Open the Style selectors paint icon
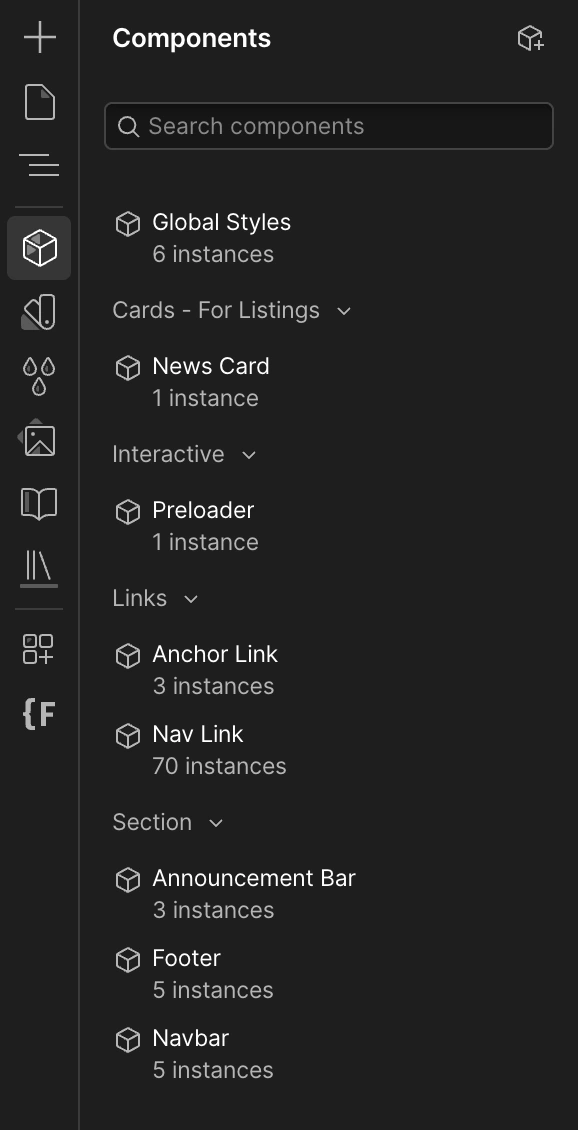Screen dimensions: 578x1130 coord(39,312)
